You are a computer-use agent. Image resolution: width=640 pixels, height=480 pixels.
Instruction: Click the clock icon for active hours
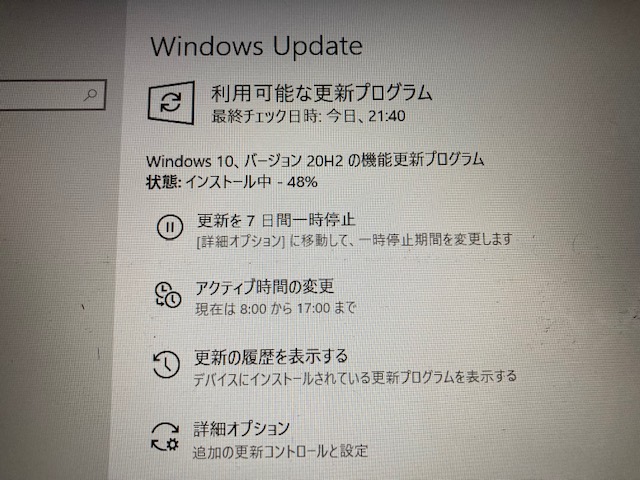168,294
